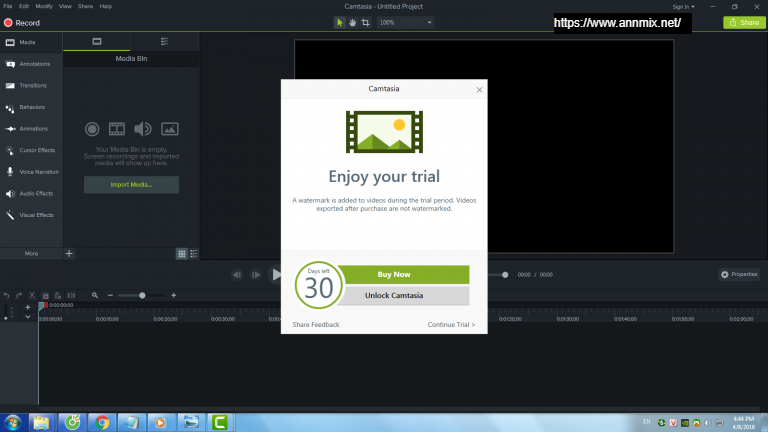Click the speaker audio icon in Media Bin
The height and width of the screenshot is (432, 768).
[x=143, y=129]
